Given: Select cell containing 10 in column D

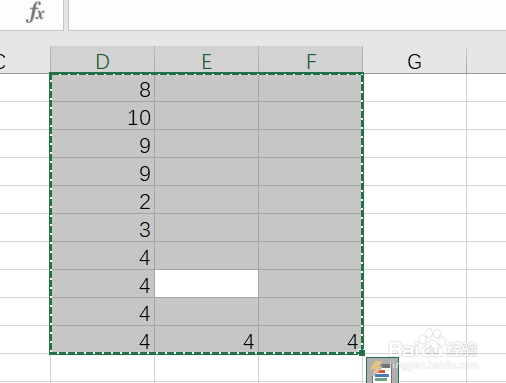Looking at the screenshot, I should [x=102, y=115].
